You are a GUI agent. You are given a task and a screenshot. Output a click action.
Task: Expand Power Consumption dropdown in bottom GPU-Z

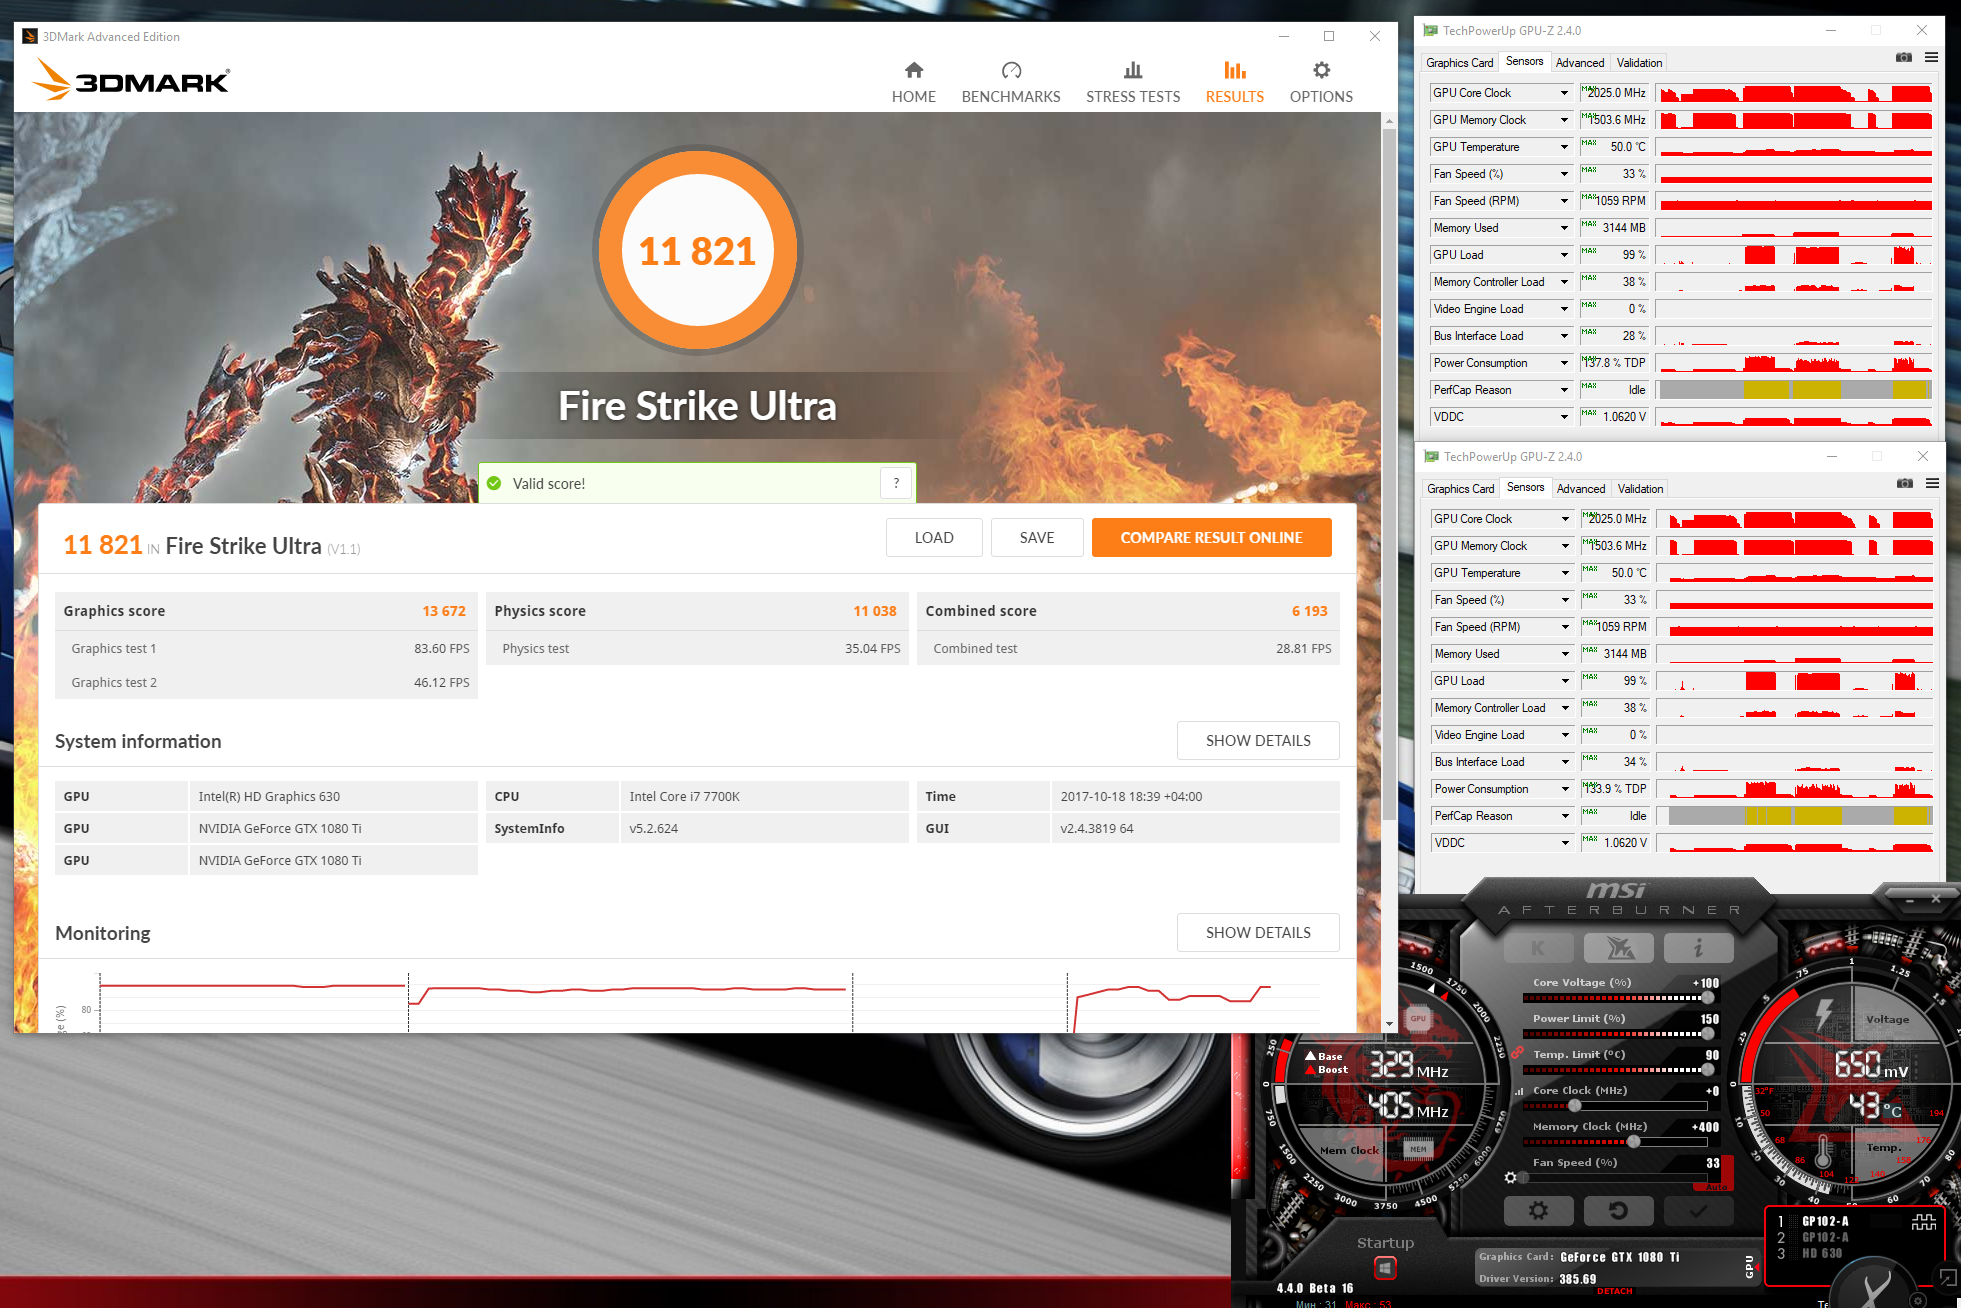1565,789
